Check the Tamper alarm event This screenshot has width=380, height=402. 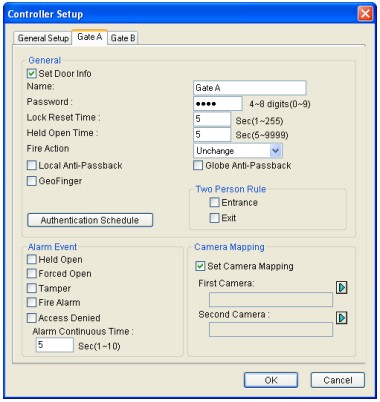point(32,288)
